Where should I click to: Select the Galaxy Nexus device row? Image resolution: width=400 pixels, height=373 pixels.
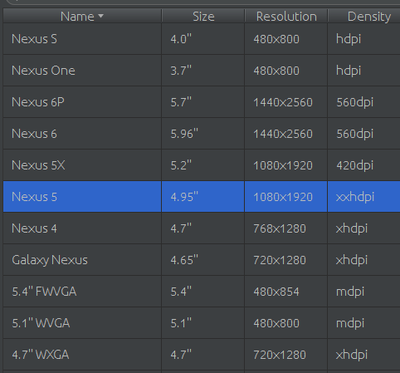[202, 260]
